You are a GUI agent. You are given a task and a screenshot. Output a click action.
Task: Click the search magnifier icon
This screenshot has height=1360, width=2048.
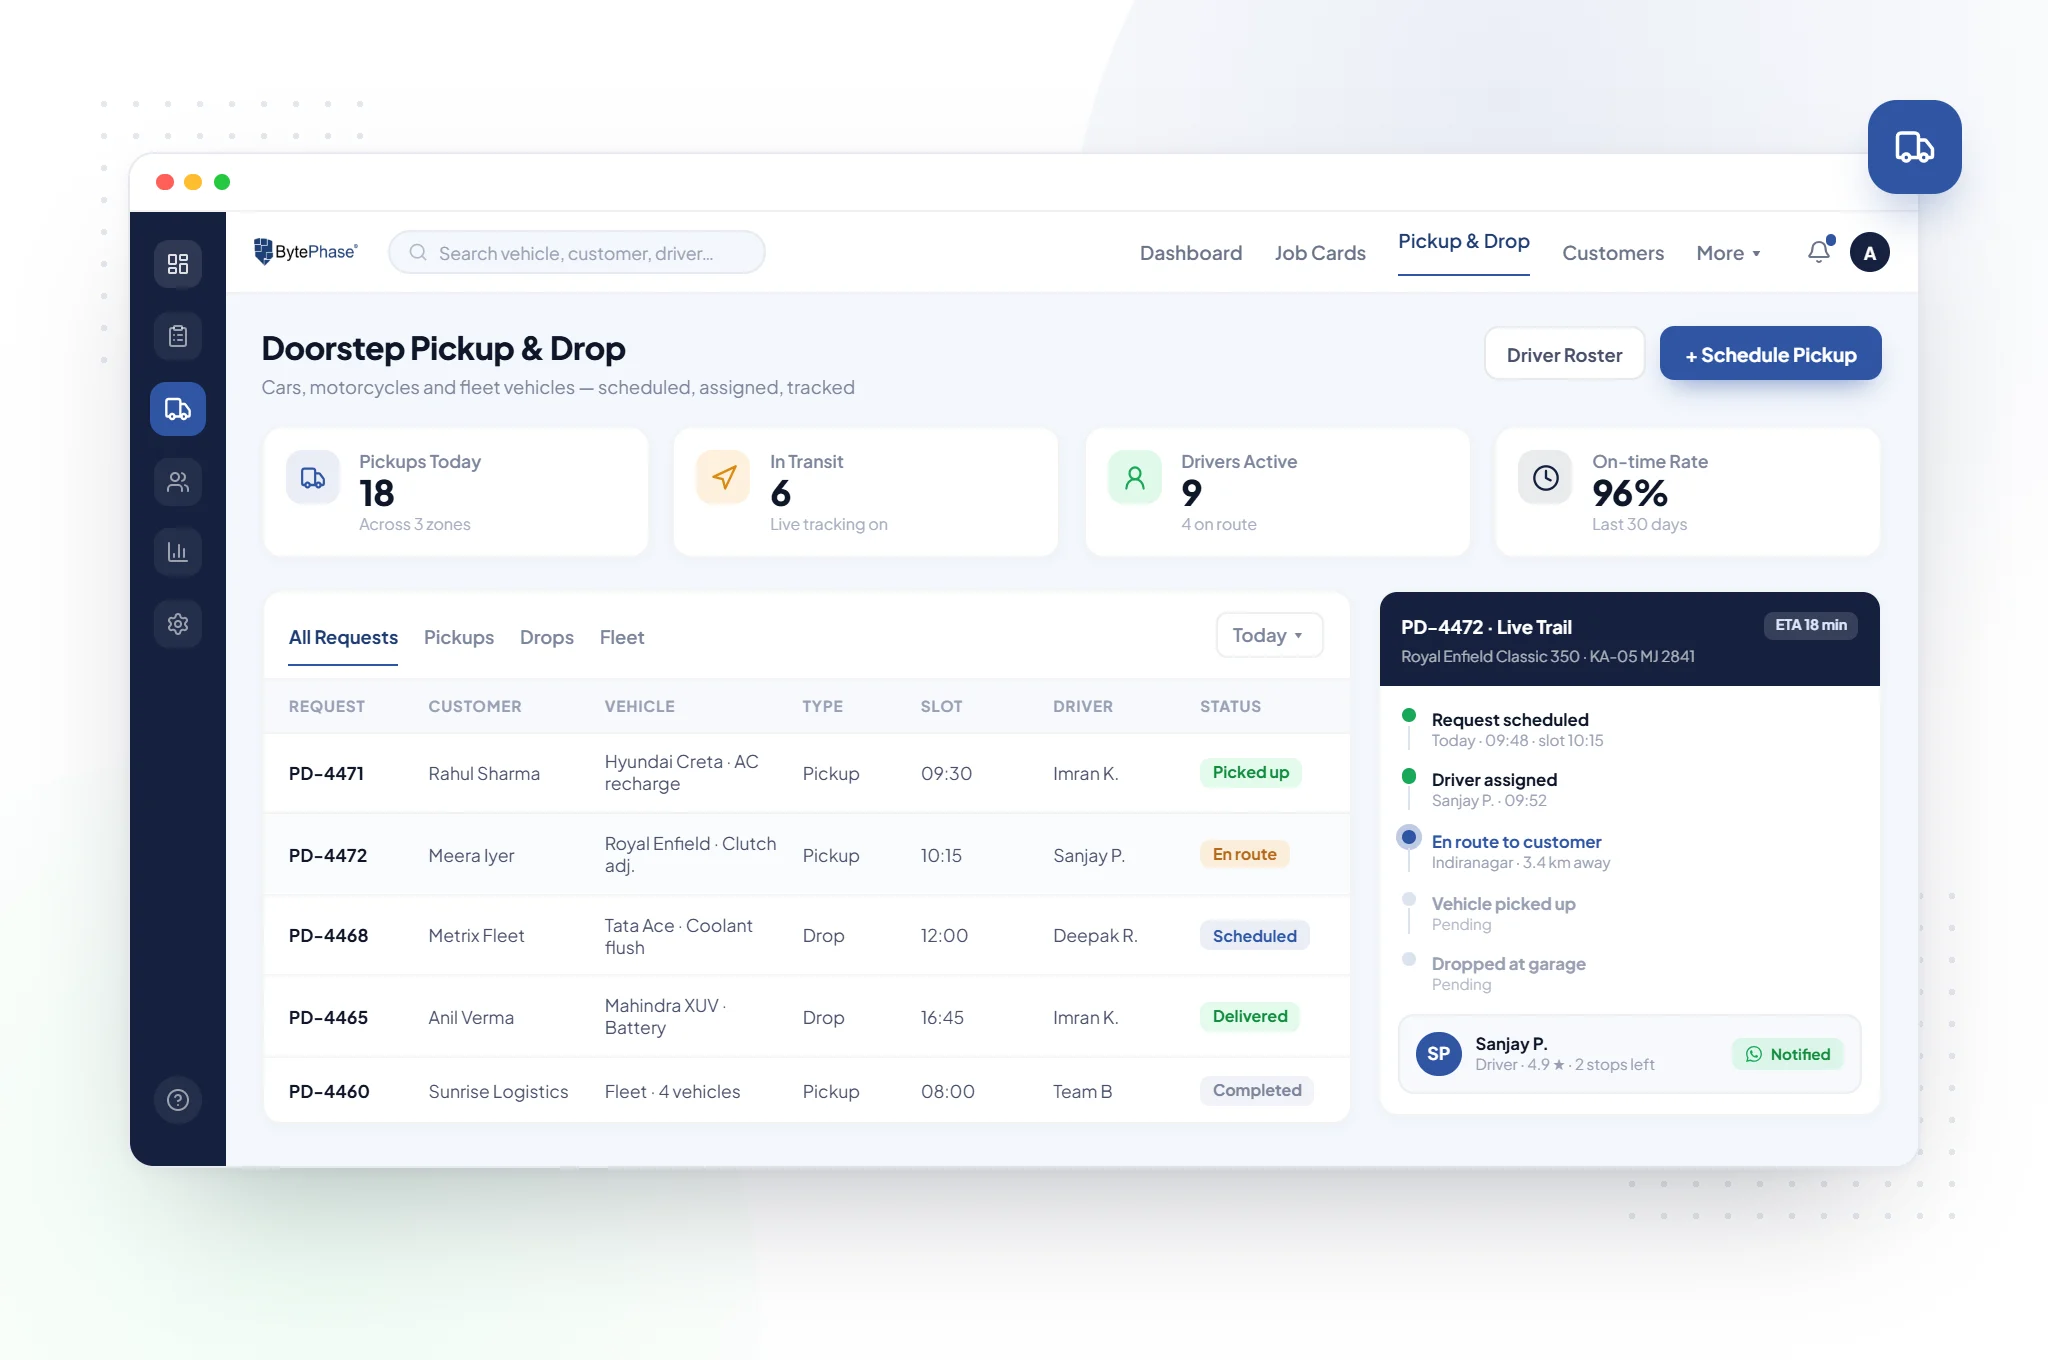[418, 253]
